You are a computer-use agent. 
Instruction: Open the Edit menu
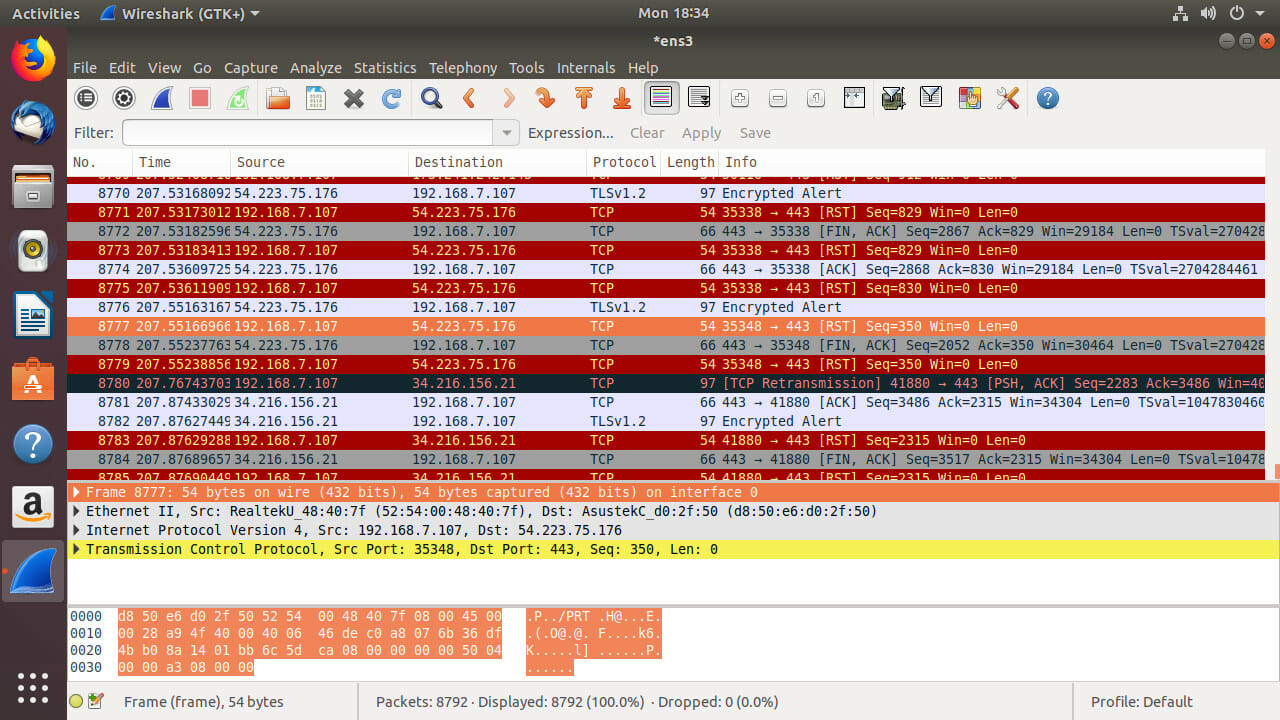click(122, 68)
